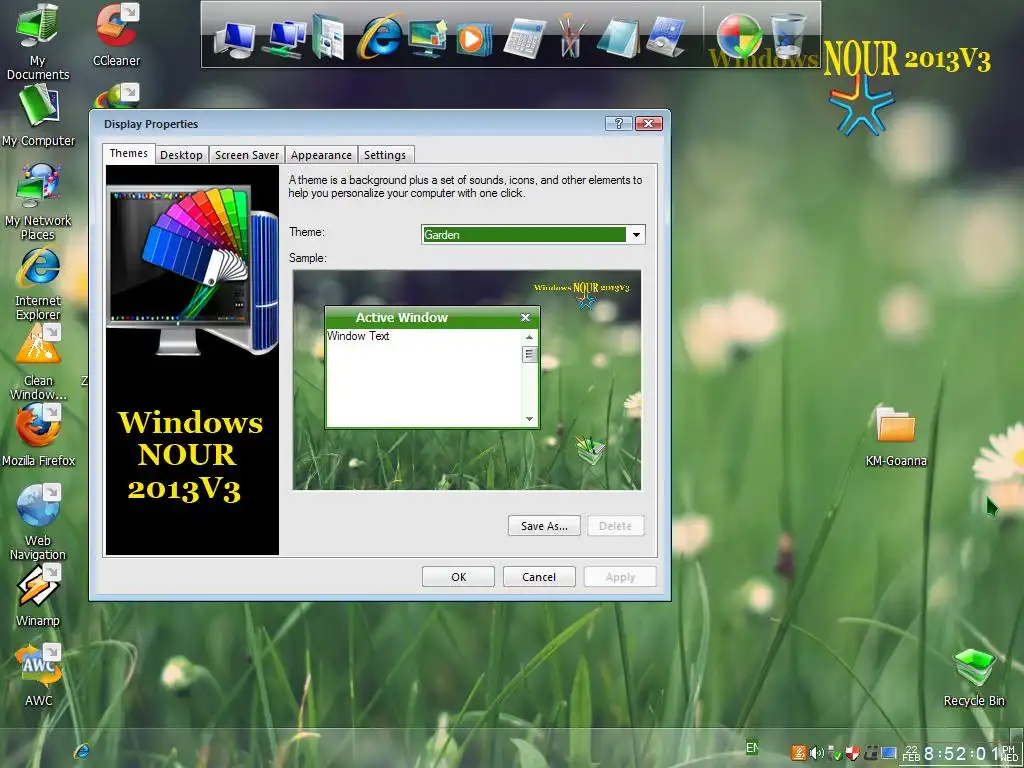Click the volume speaker icon in system tray
Screen dimensions: 1024x768
(x=816, y=753)
